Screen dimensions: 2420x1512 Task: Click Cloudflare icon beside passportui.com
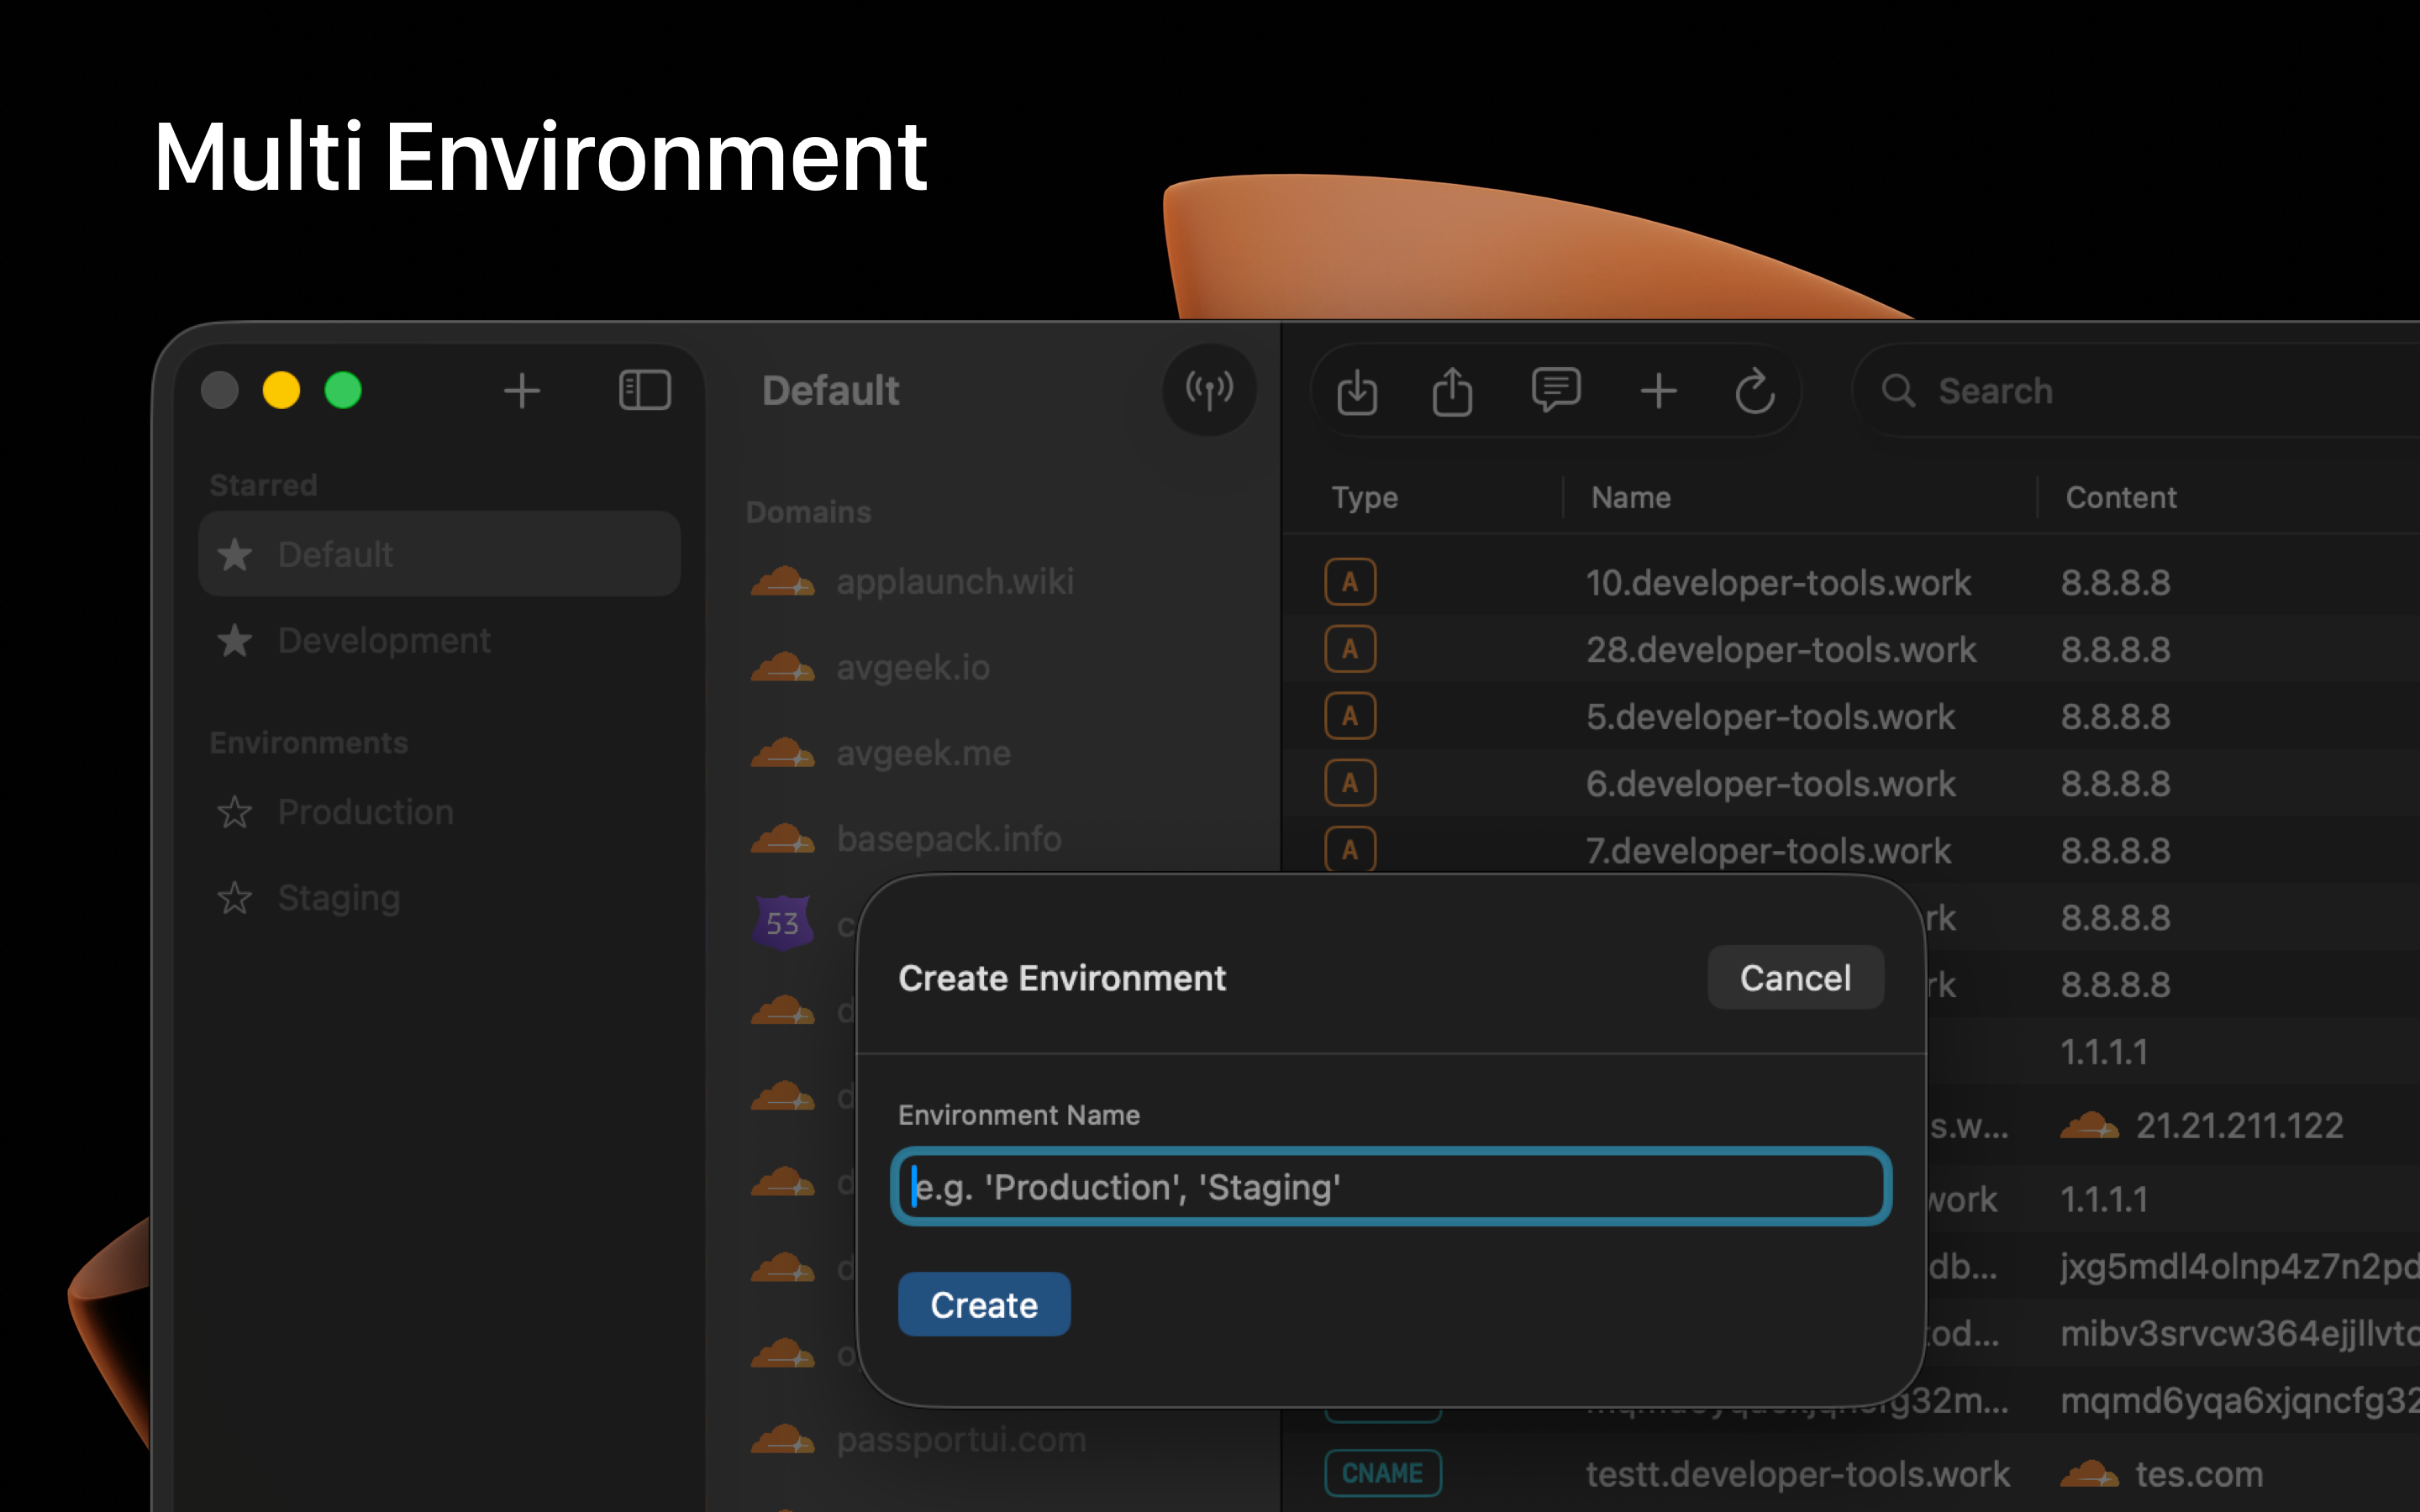coord(783,1440)
